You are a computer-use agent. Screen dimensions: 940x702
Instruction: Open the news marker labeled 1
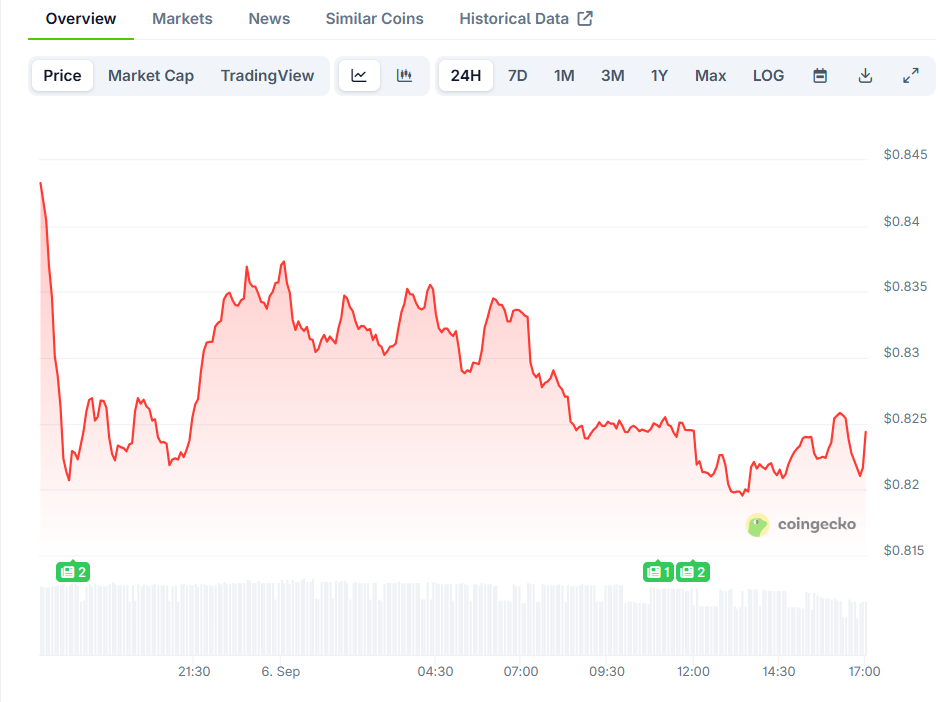point(658,572)
